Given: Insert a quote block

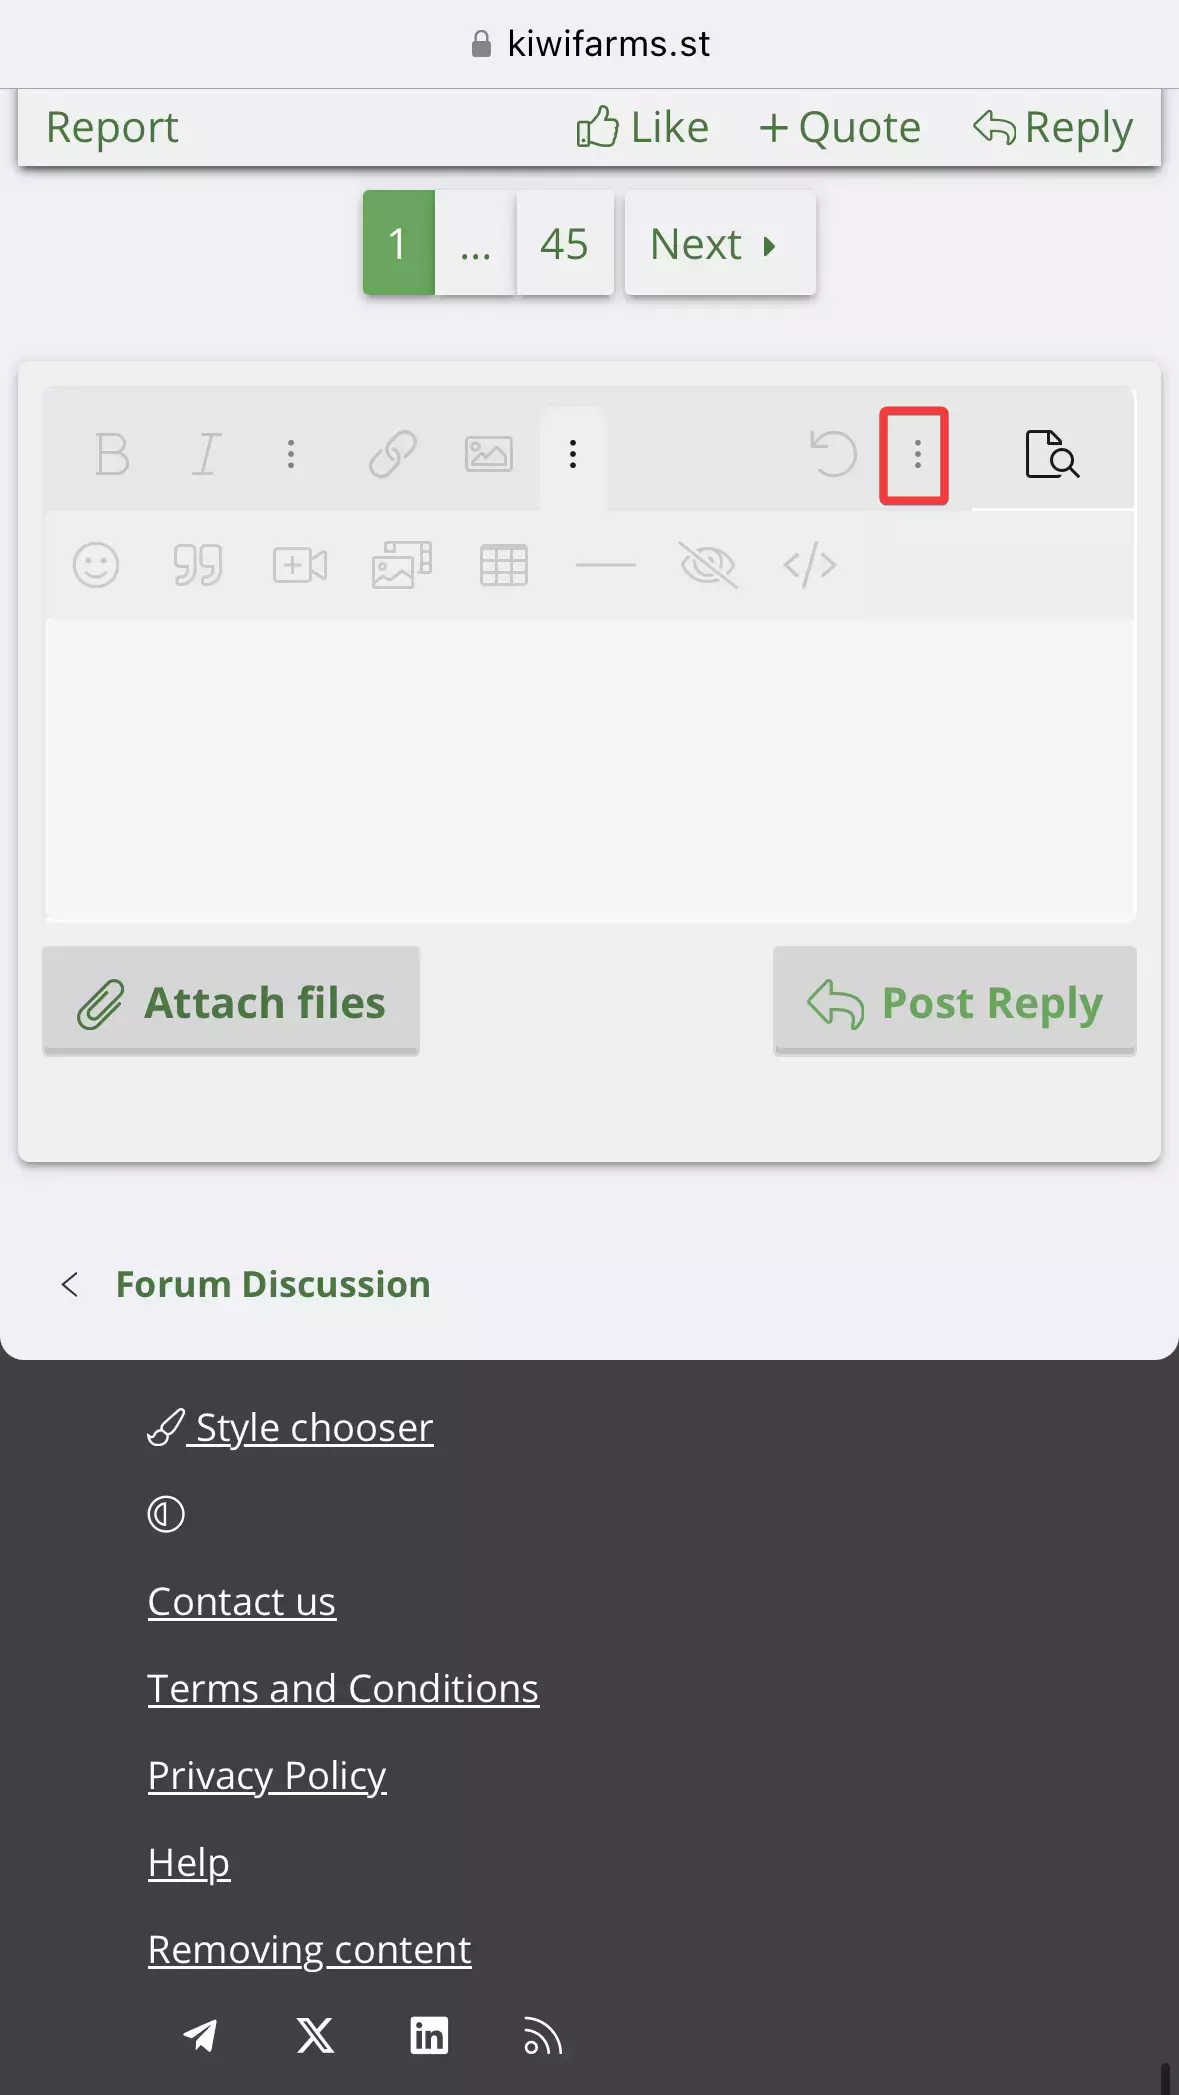Looking at the screenshot, I should click(x=197, y=565).
